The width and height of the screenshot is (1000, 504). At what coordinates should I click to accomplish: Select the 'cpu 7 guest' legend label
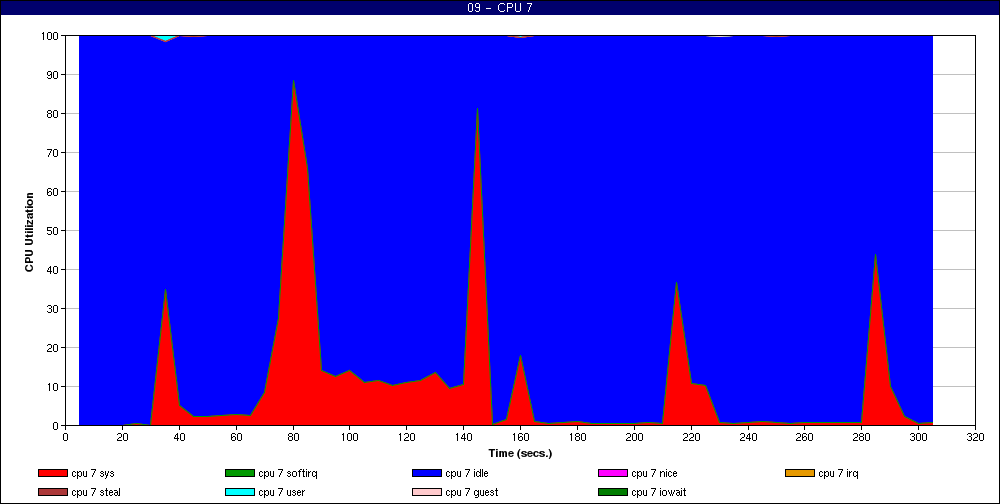(472, 493)
